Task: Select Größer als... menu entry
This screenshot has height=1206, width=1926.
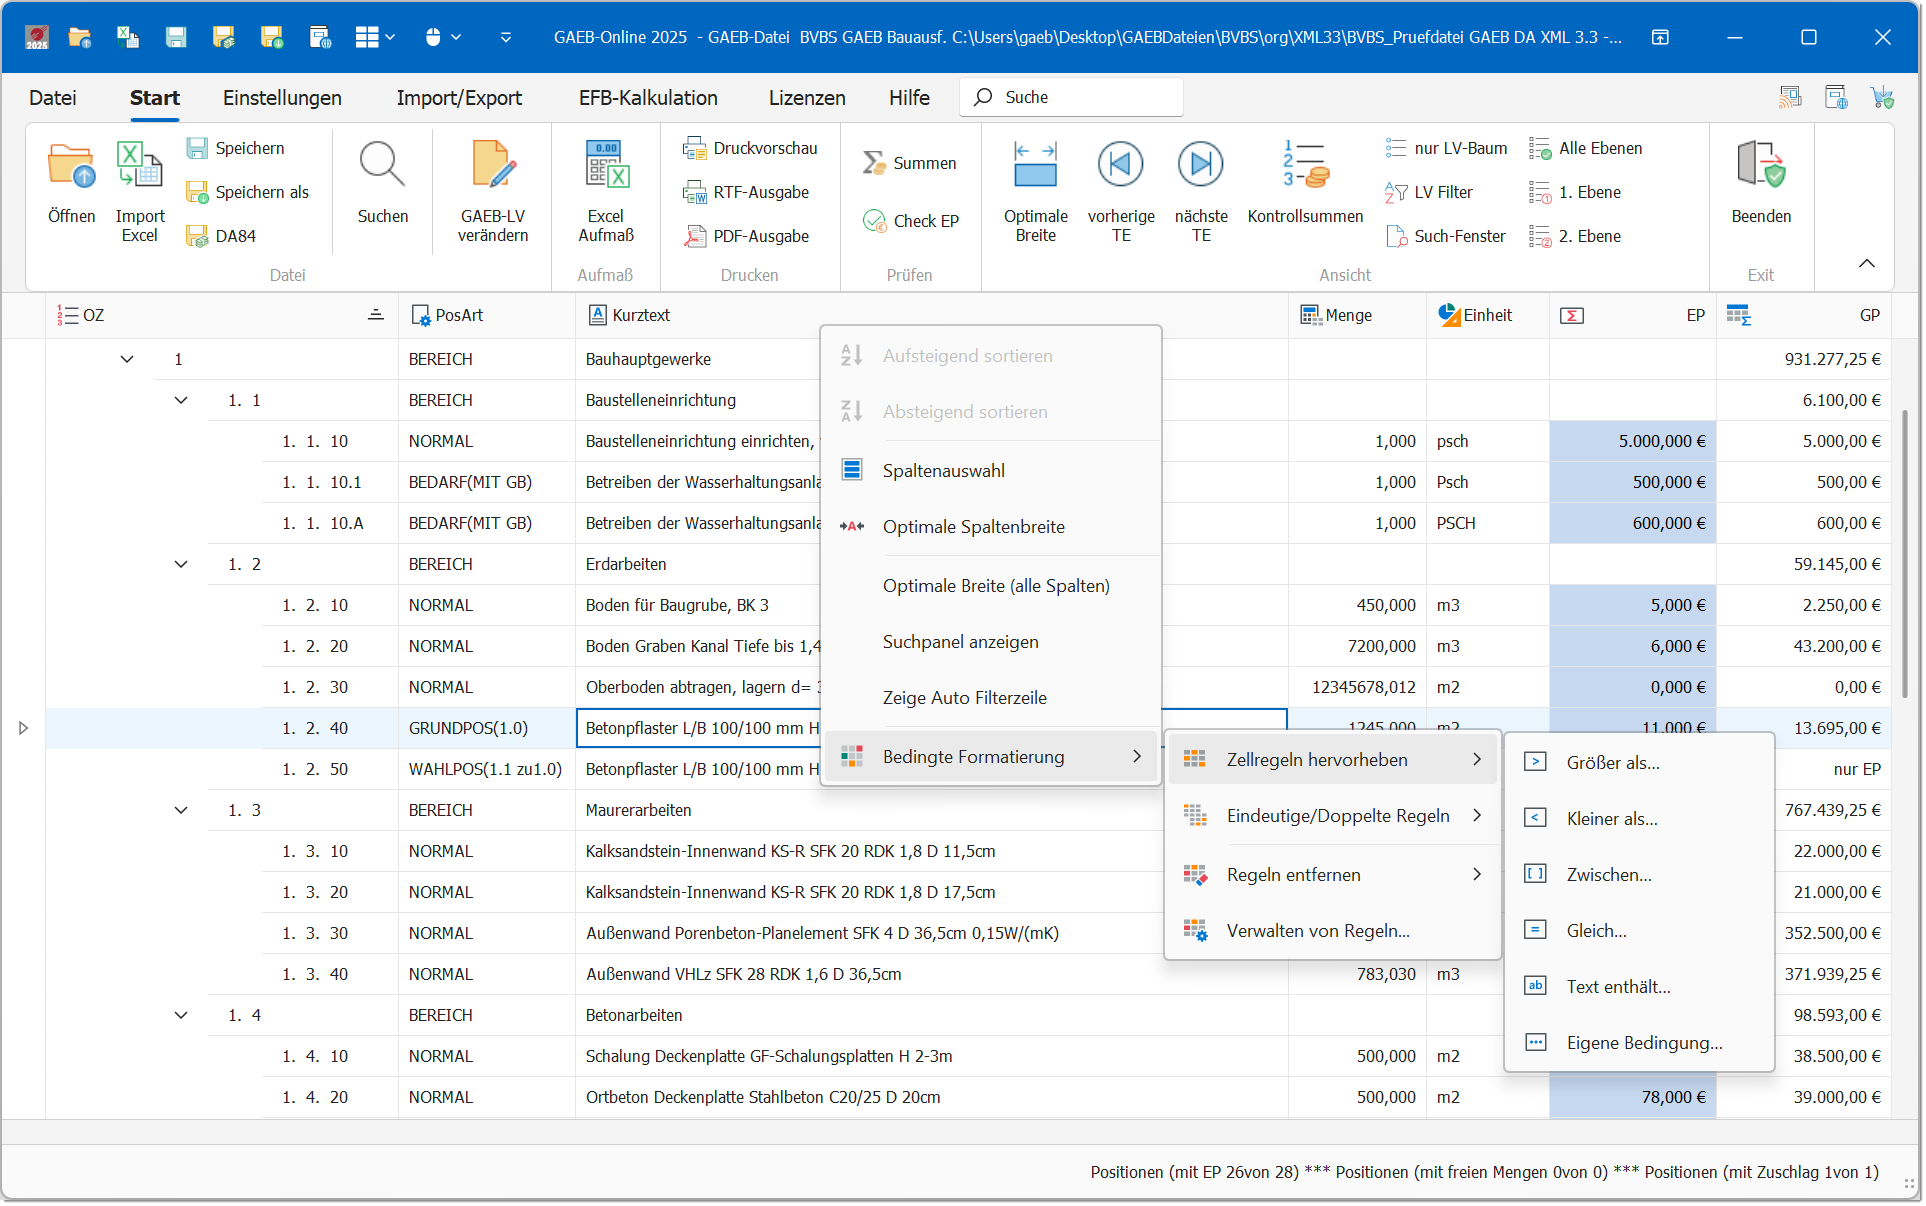Action: pos(1612,763)
